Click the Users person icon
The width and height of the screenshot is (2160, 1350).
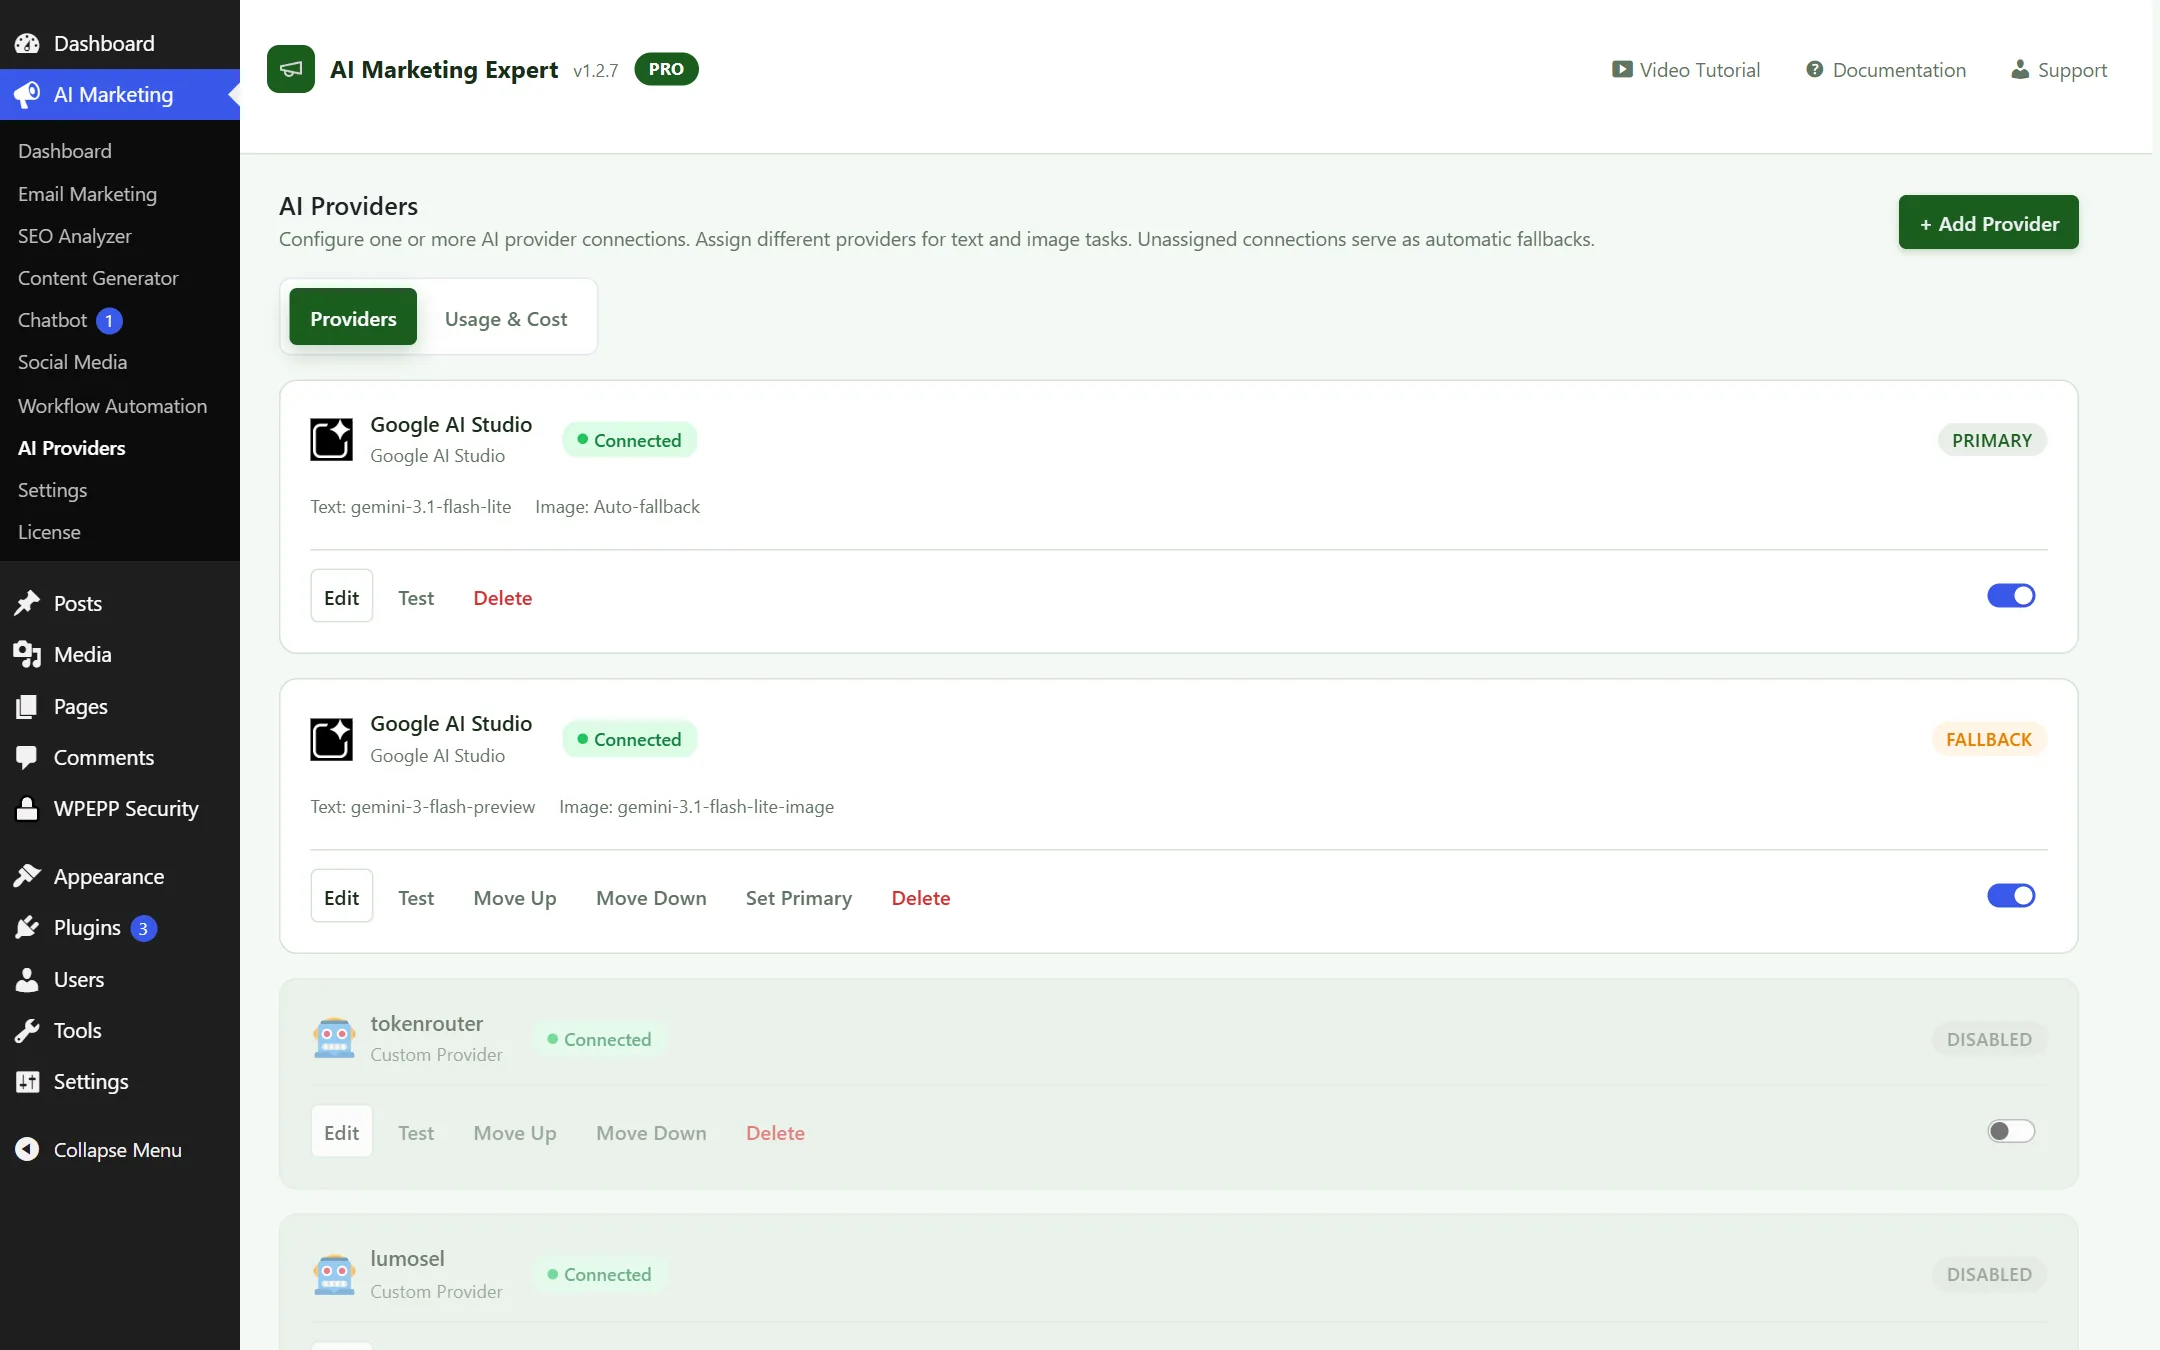click(x=27, y=979)
